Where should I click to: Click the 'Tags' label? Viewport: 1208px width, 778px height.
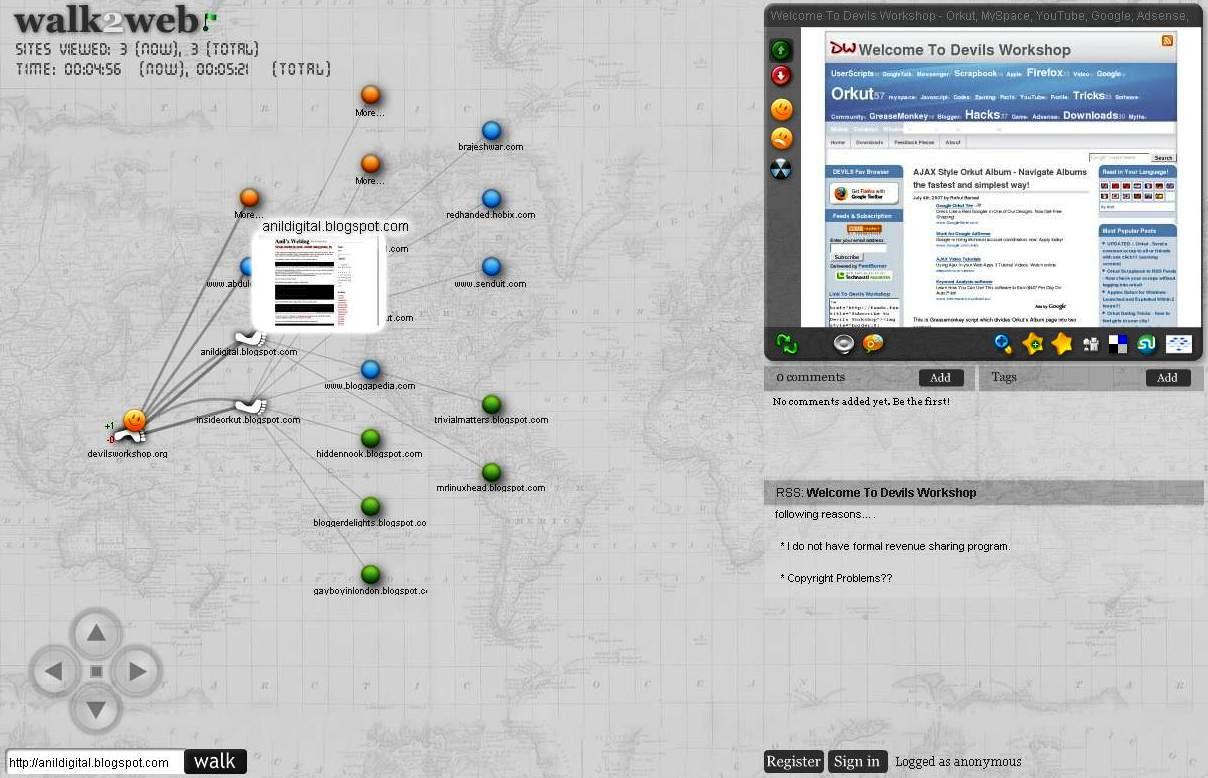[x=1004, y=377]
